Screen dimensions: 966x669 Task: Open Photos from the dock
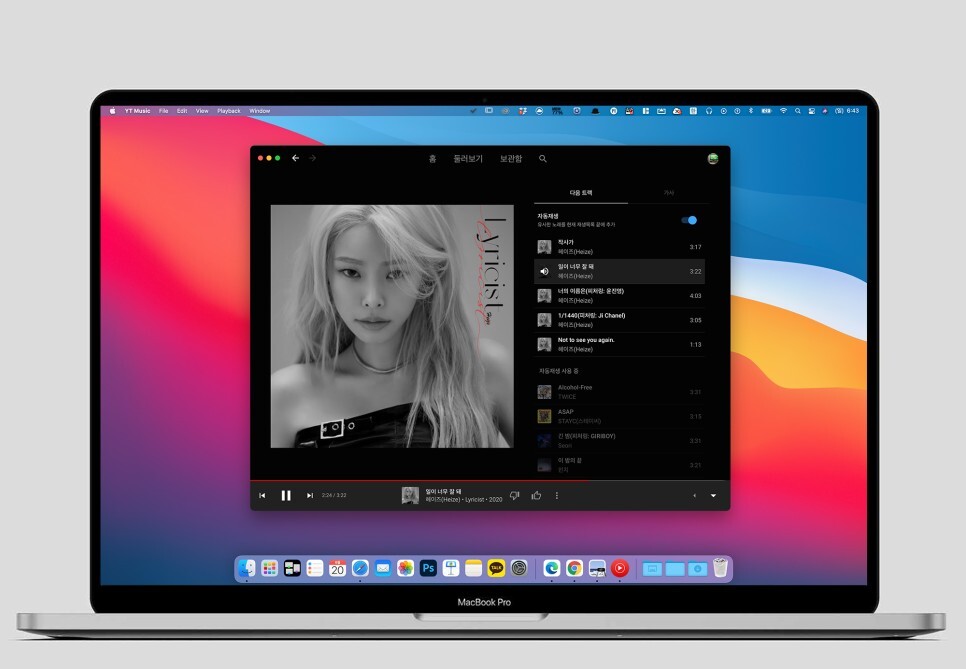[x=405, y=568]
